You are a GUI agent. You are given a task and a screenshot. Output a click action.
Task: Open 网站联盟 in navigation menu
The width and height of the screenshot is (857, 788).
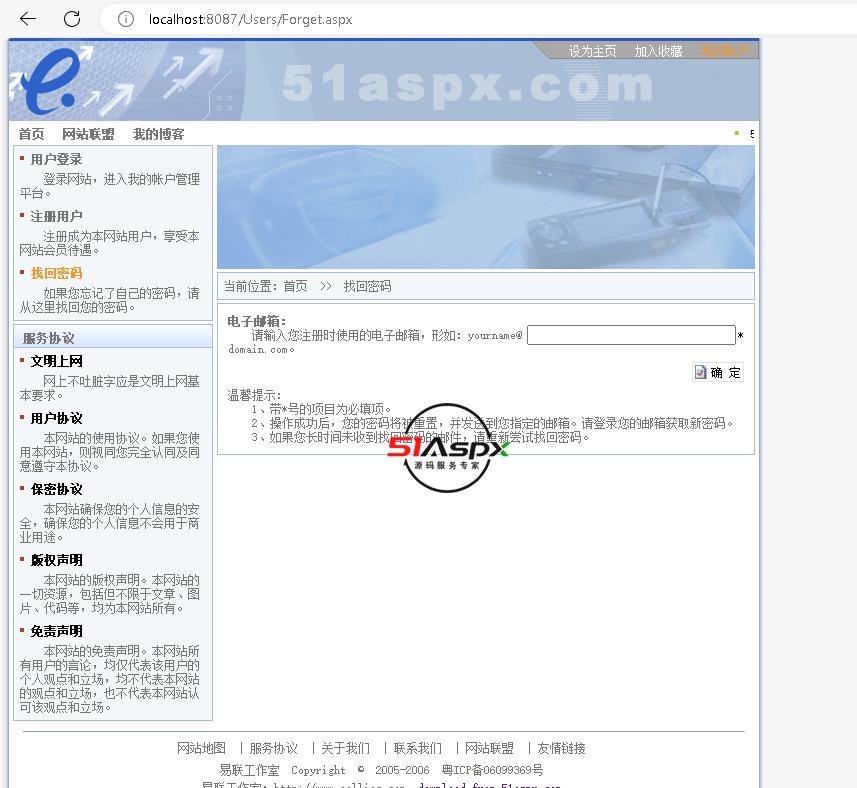point(88,134)
